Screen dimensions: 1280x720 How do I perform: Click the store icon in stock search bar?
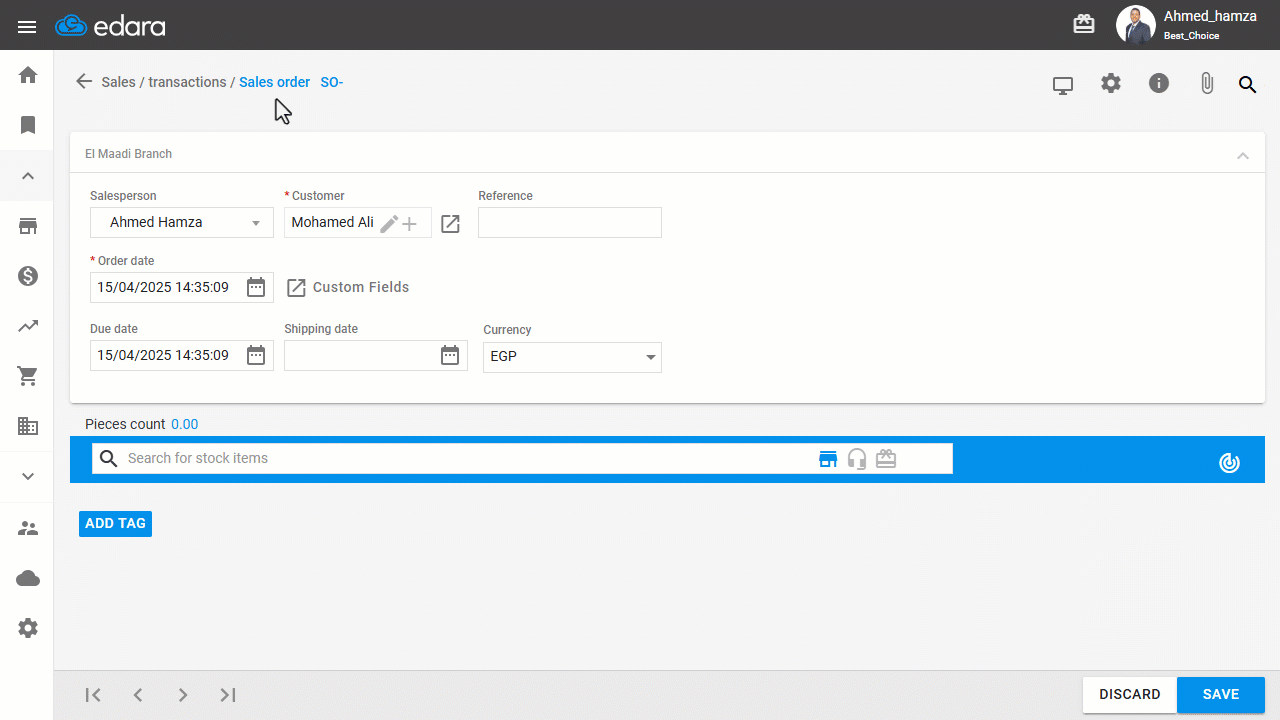click(828, 458)
